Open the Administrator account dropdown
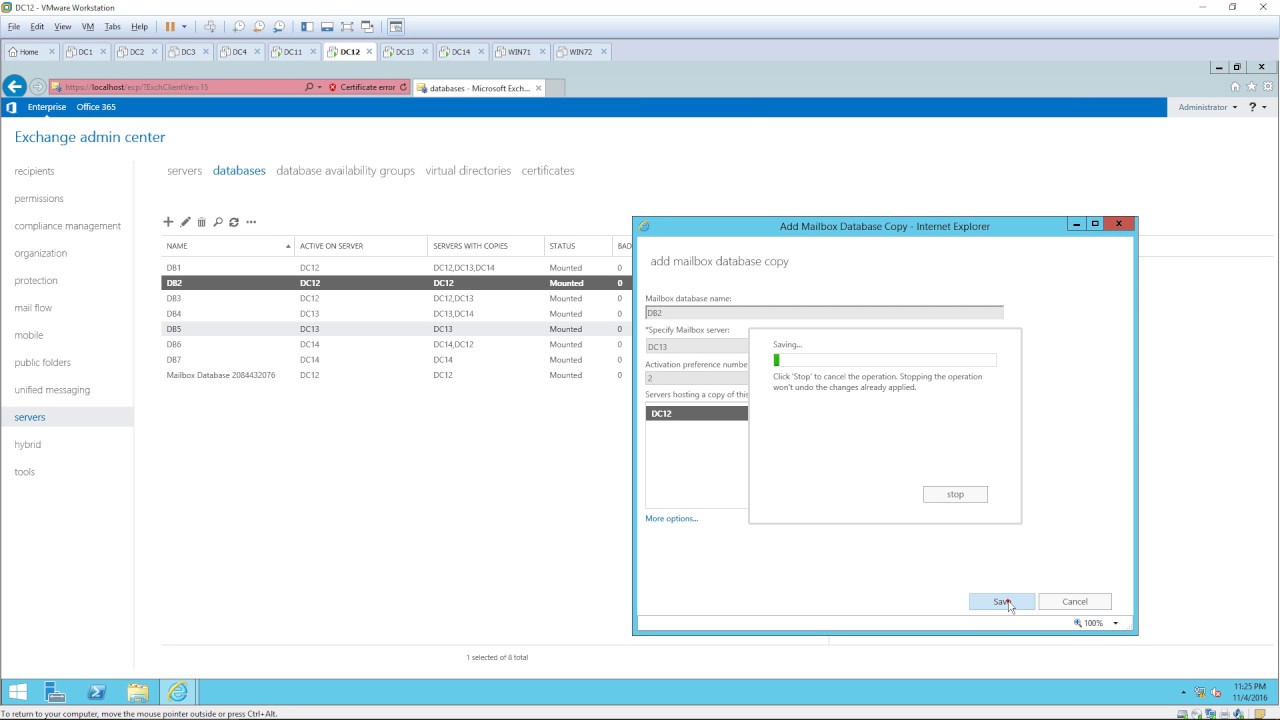Viewport: 1280px width, 720px height. 1207,107
